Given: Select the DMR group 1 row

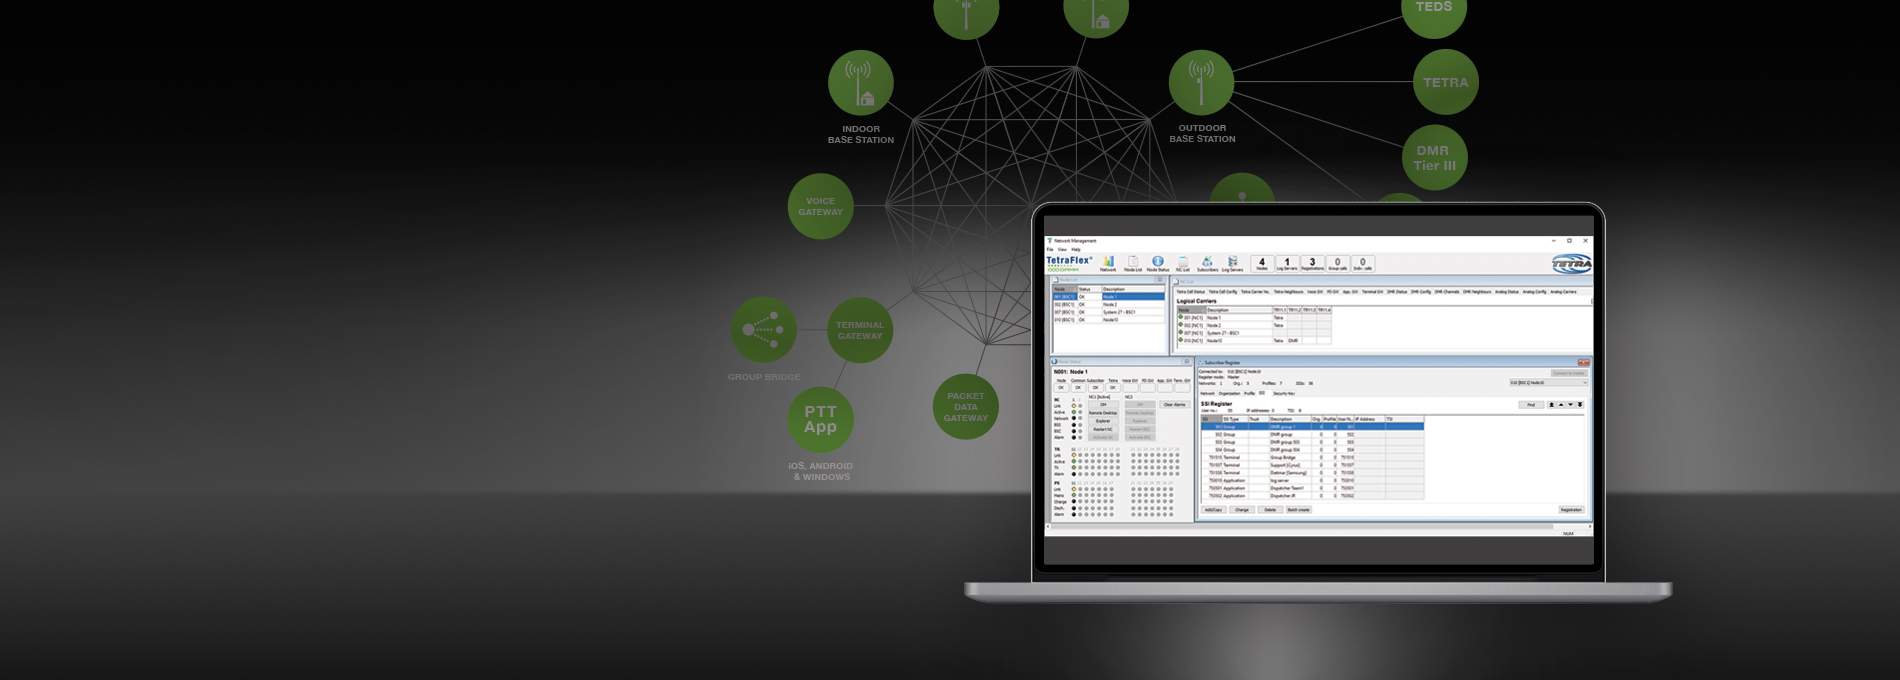Looking at the screenshot, I should 1312,426.
